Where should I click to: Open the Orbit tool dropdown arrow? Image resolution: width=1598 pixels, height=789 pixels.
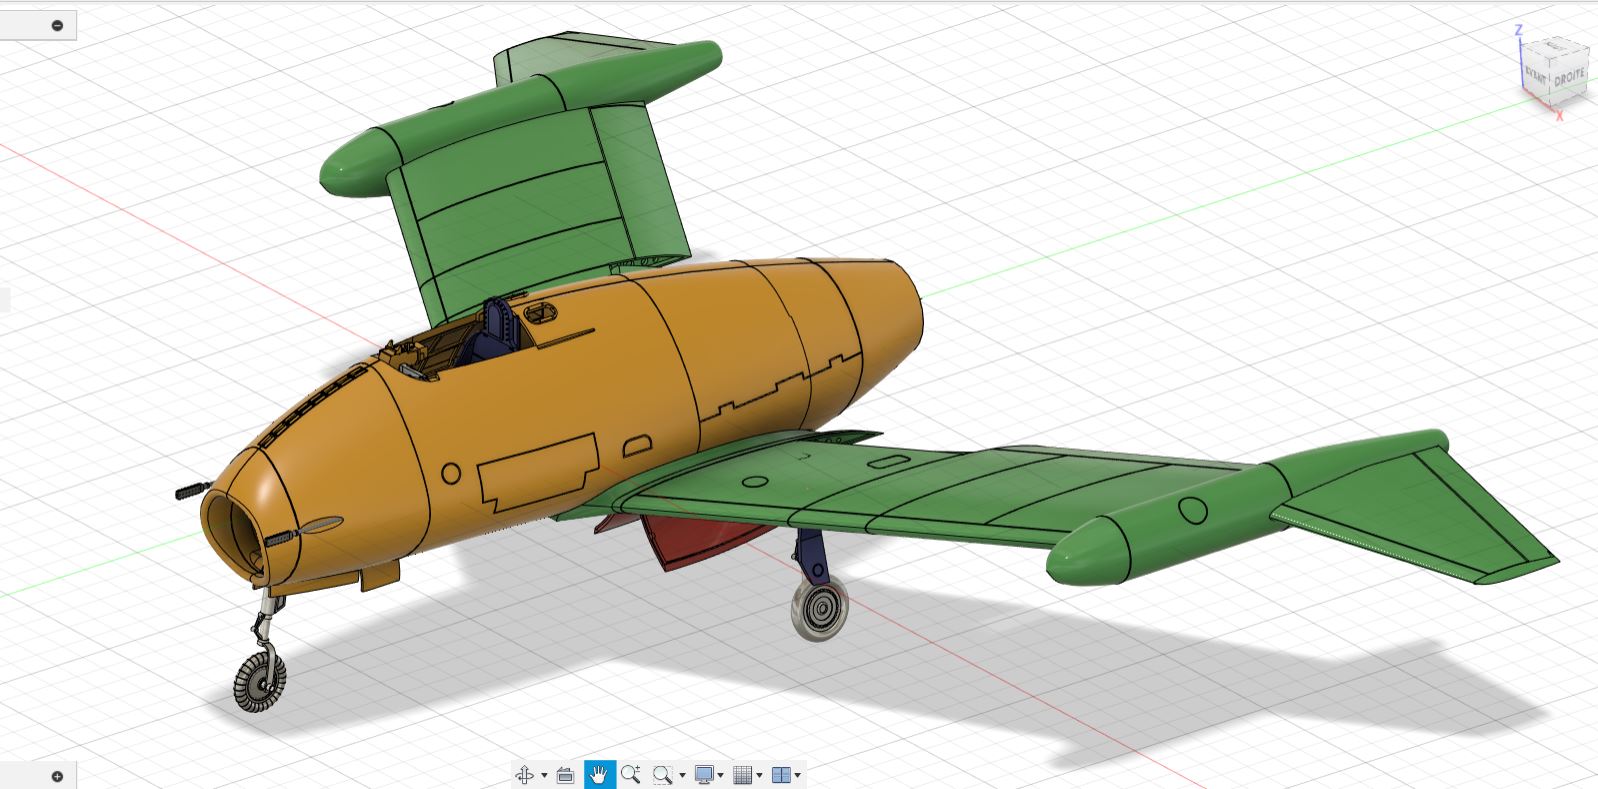coord(544,775)
